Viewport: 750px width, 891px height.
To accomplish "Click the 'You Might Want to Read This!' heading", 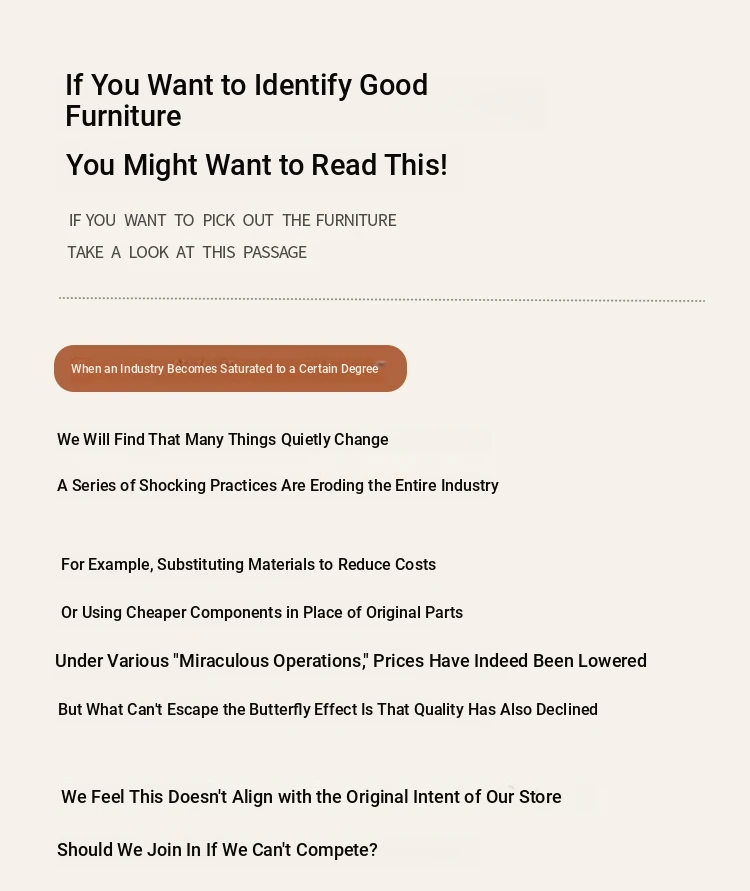I will 257,165.
